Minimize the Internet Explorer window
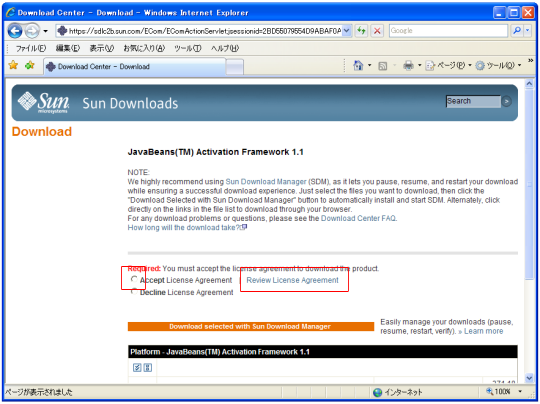This screenshot has width=540, height=404. [x=499, y=13]
